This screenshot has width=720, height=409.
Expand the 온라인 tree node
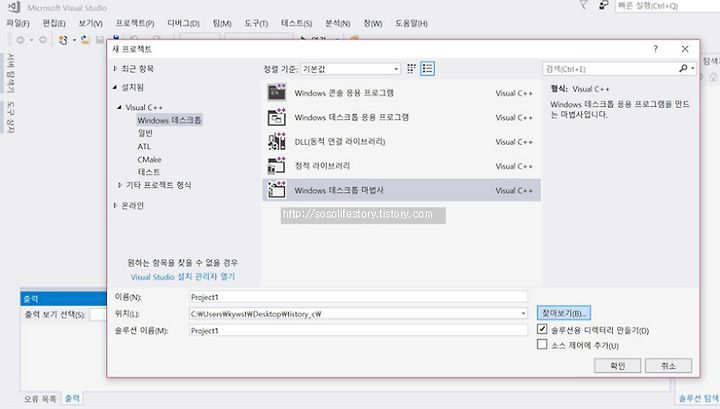click(115, 205)
